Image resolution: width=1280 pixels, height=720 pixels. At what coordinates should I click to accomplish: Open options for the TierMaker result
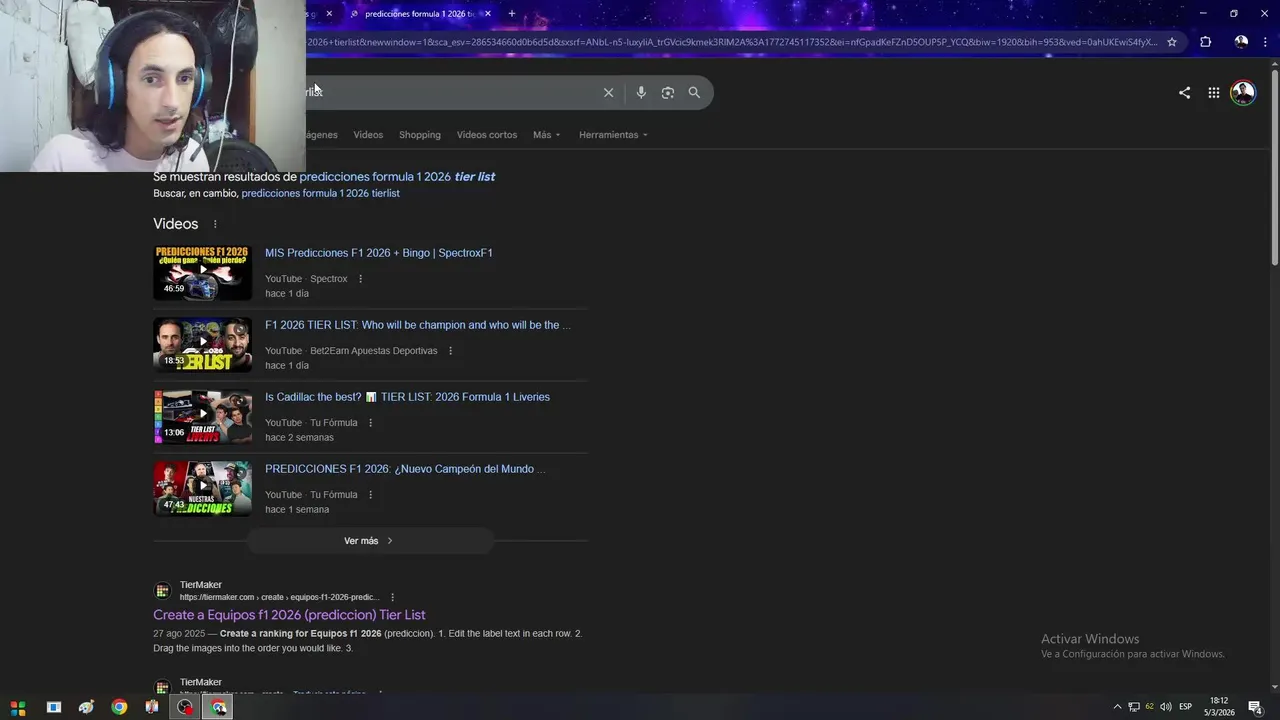(x=392, y=597)
